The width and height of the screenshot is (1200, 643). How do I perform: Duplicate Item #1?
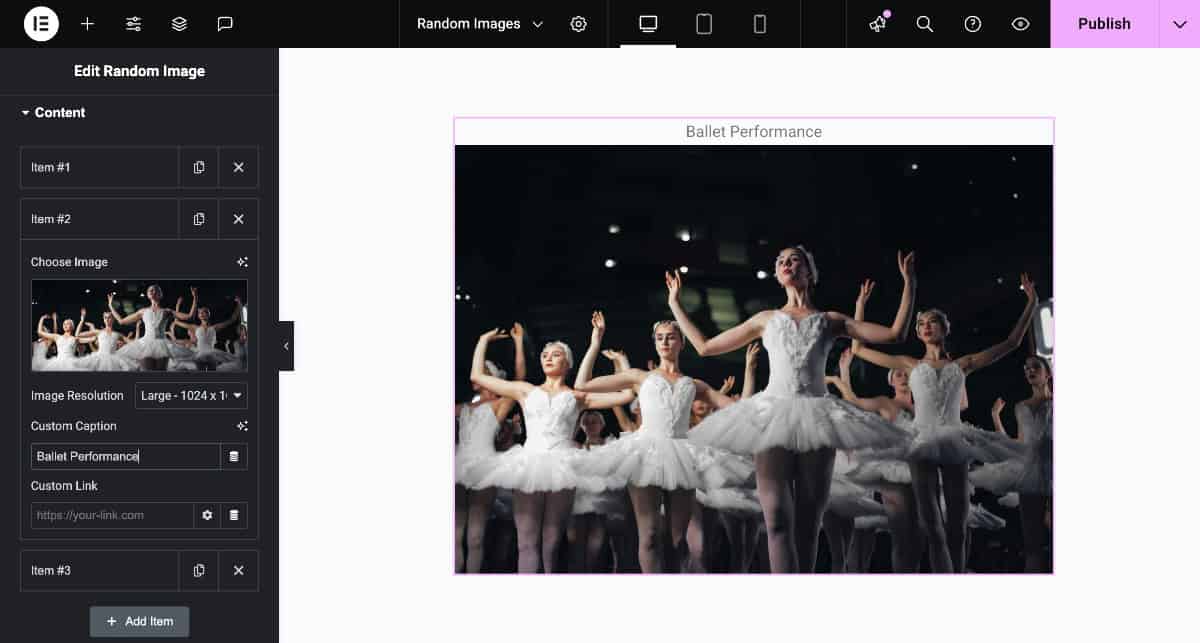point(199,167)
